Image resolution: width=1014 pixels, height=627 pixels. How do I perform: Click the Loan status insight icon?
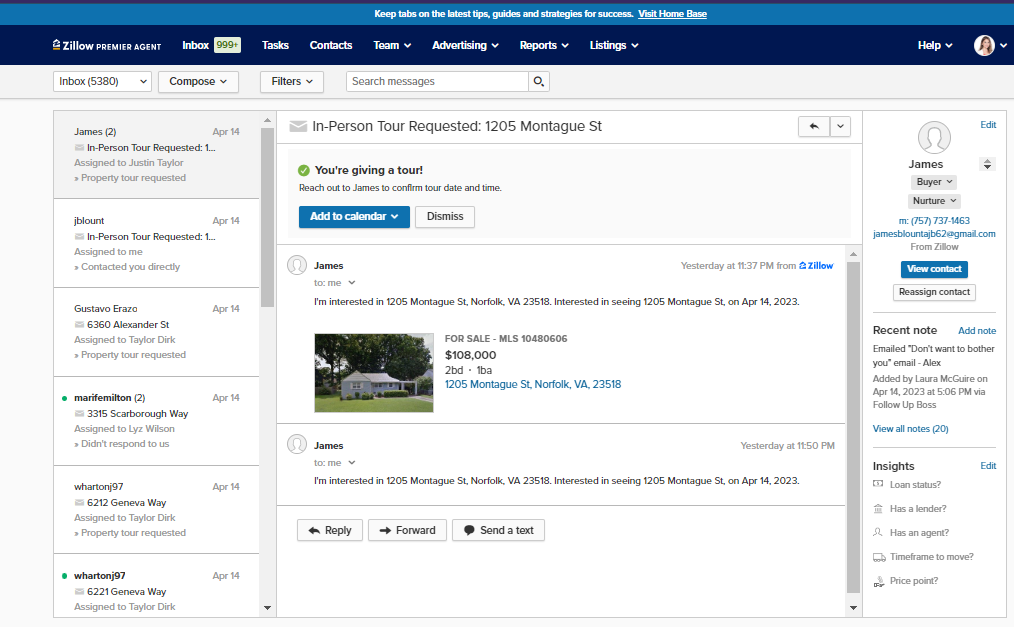(878, 484)
